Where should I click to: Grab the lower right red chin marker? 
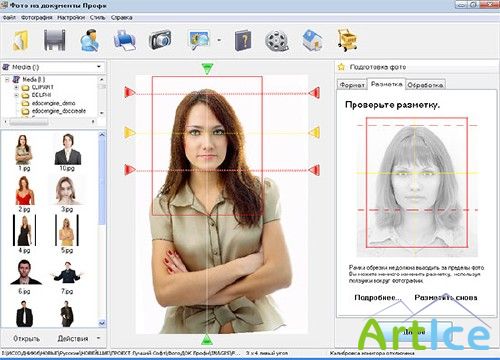click(314, 170)
